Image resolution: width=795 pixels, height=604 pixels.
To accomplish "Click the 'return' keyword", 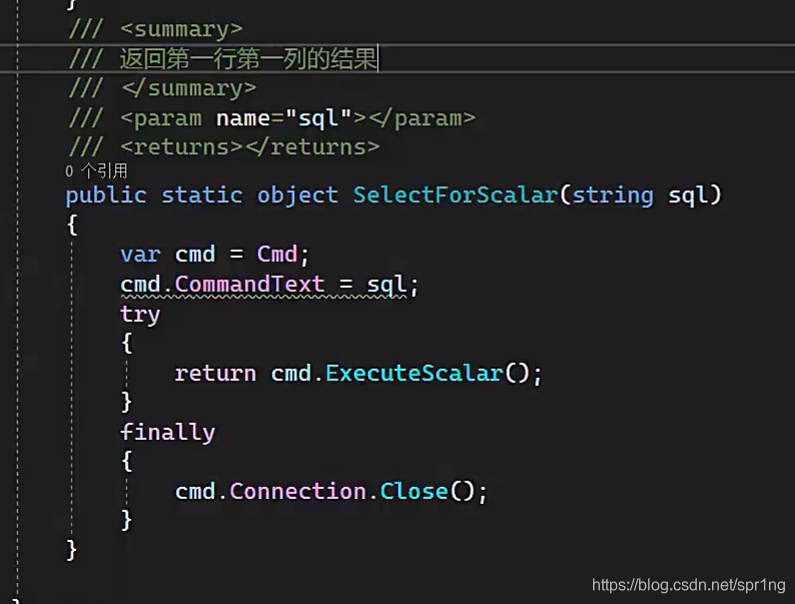I will point(215,374).
